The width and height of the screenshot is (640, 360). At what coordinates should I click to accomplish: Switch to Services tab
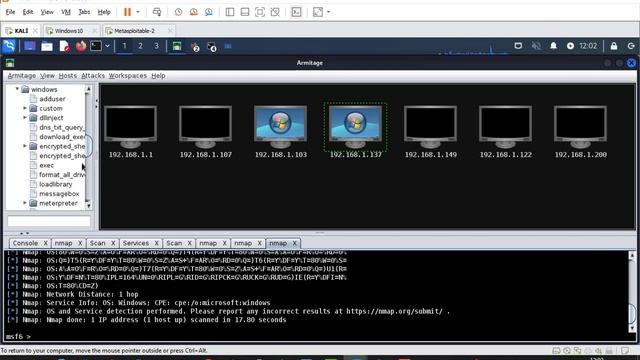point(136,243)
